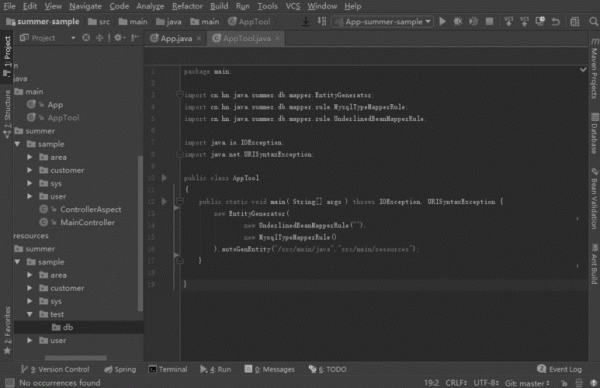Click the CRLF line separator selector
The image size is (600, 388).
(456, 383)
